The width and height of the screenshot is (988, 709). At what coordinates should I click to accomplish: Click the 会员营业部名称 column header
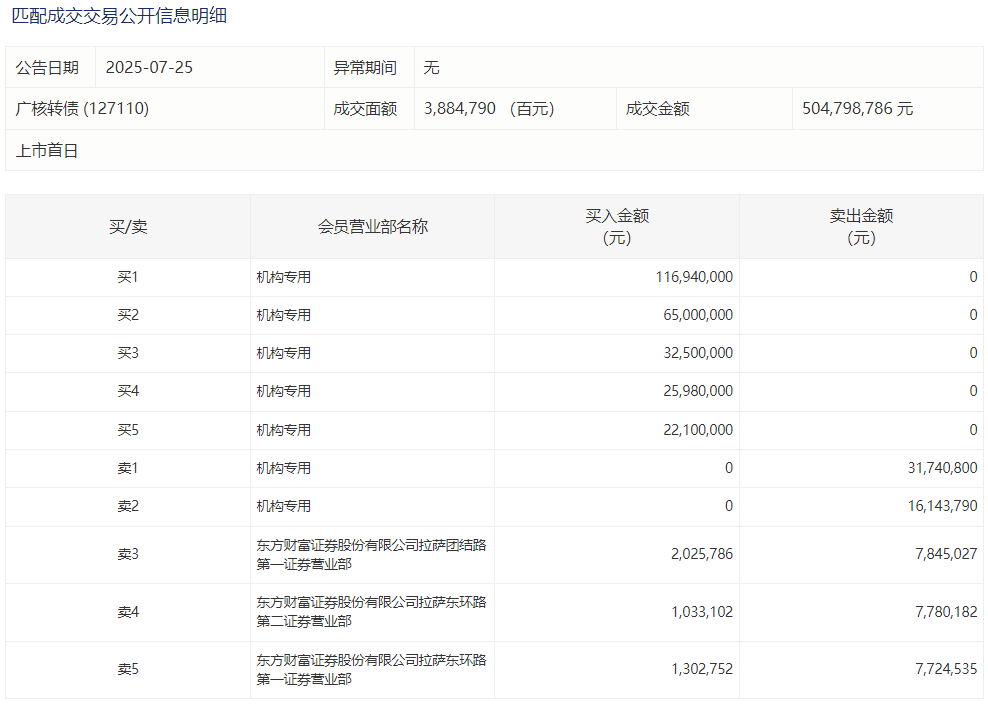(372, 227)
